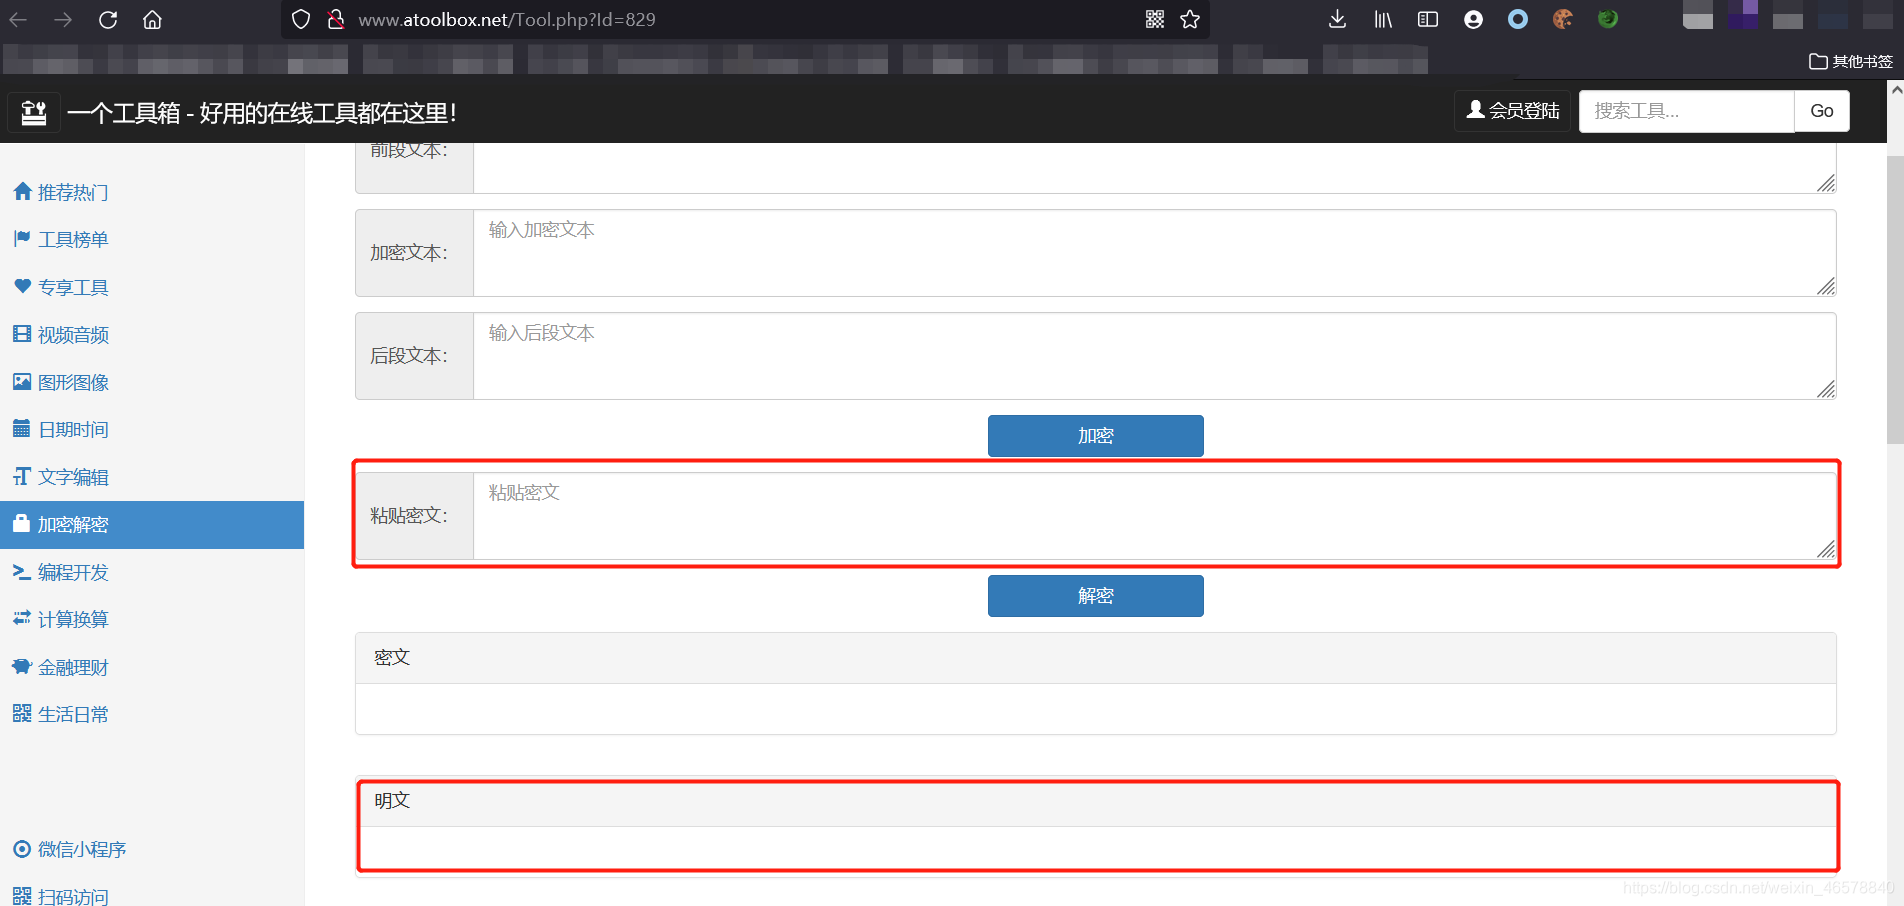Image resolution: width=1904 pixels, height=906 pixels.
Task: Open the blue circle extension icon
Action: click(1518, 19)
